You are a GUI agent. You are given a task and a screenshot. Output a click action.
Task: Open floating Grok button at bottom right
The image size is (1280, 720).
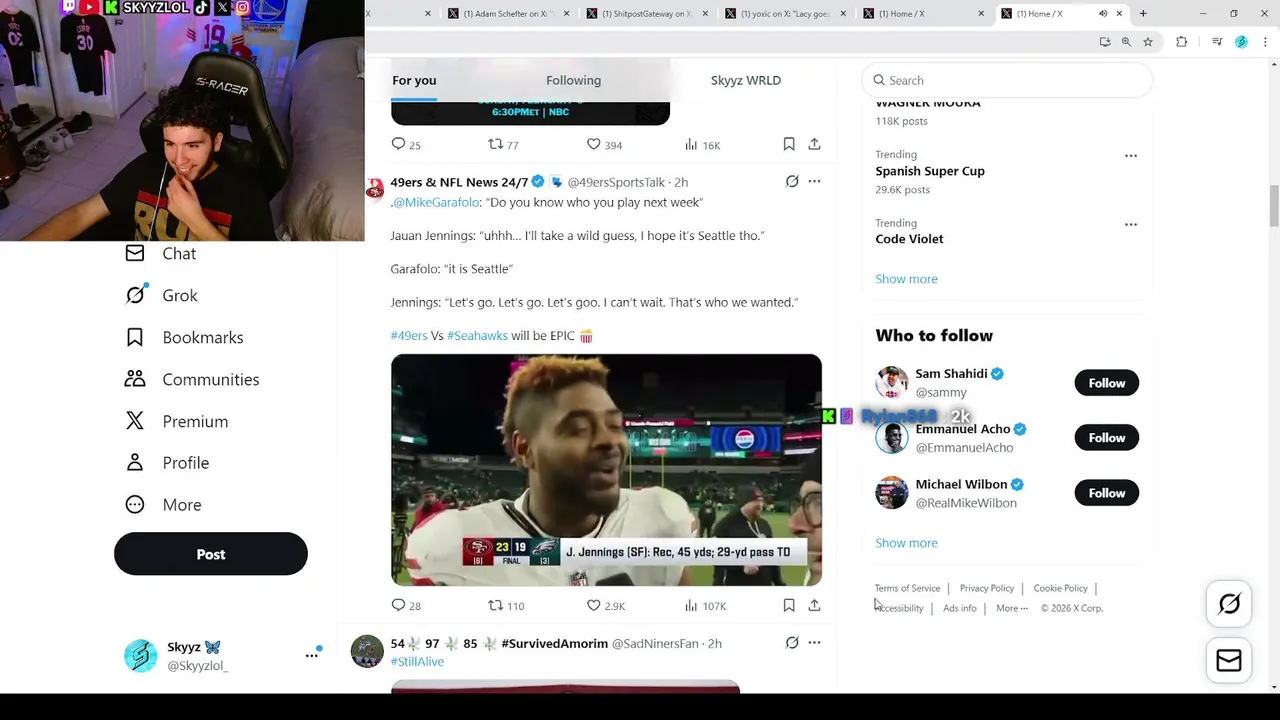(x=1229, y=603)
